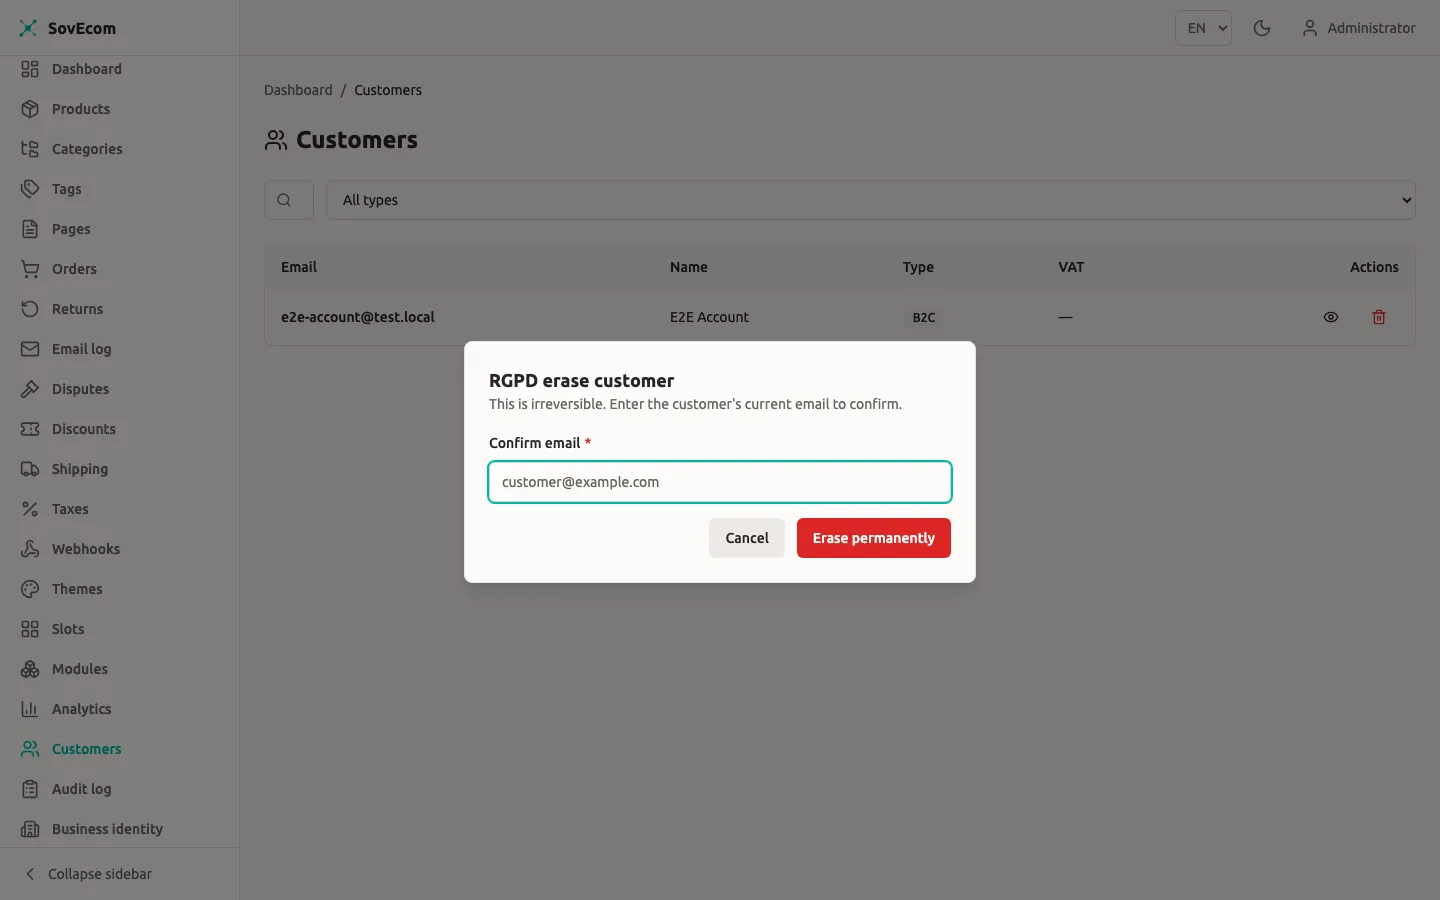Click the Disputes gavel icon
The height and width of the screenshot is (900, 1440).
[x=30, y=389]
